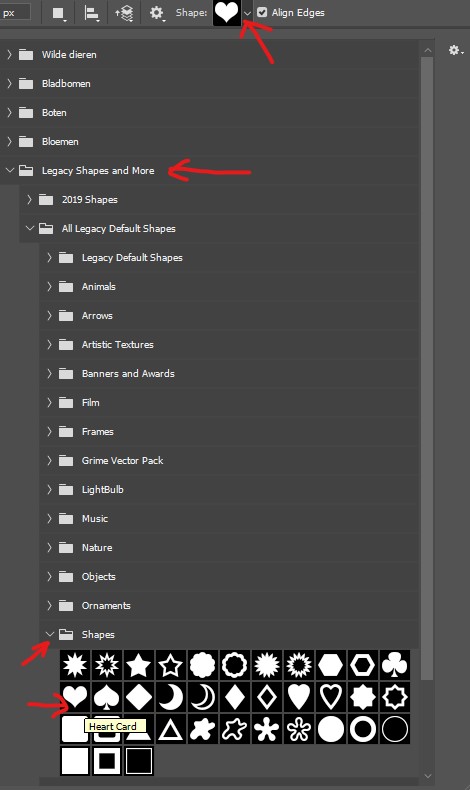Viewport: 470px width, 790px height.
Task: Click the path alignment icon
Action: coord(91,13)
